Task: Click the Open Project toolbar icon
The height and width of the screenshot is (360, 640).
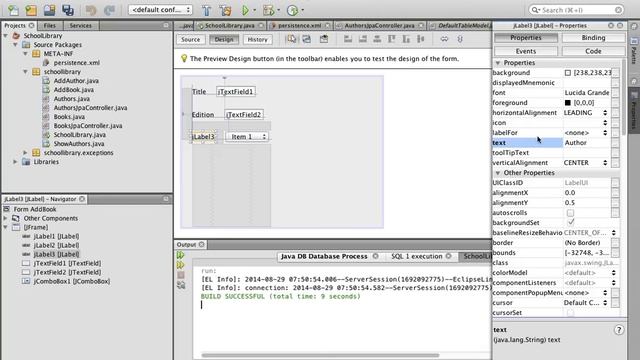Action: (x=49, y=10)
